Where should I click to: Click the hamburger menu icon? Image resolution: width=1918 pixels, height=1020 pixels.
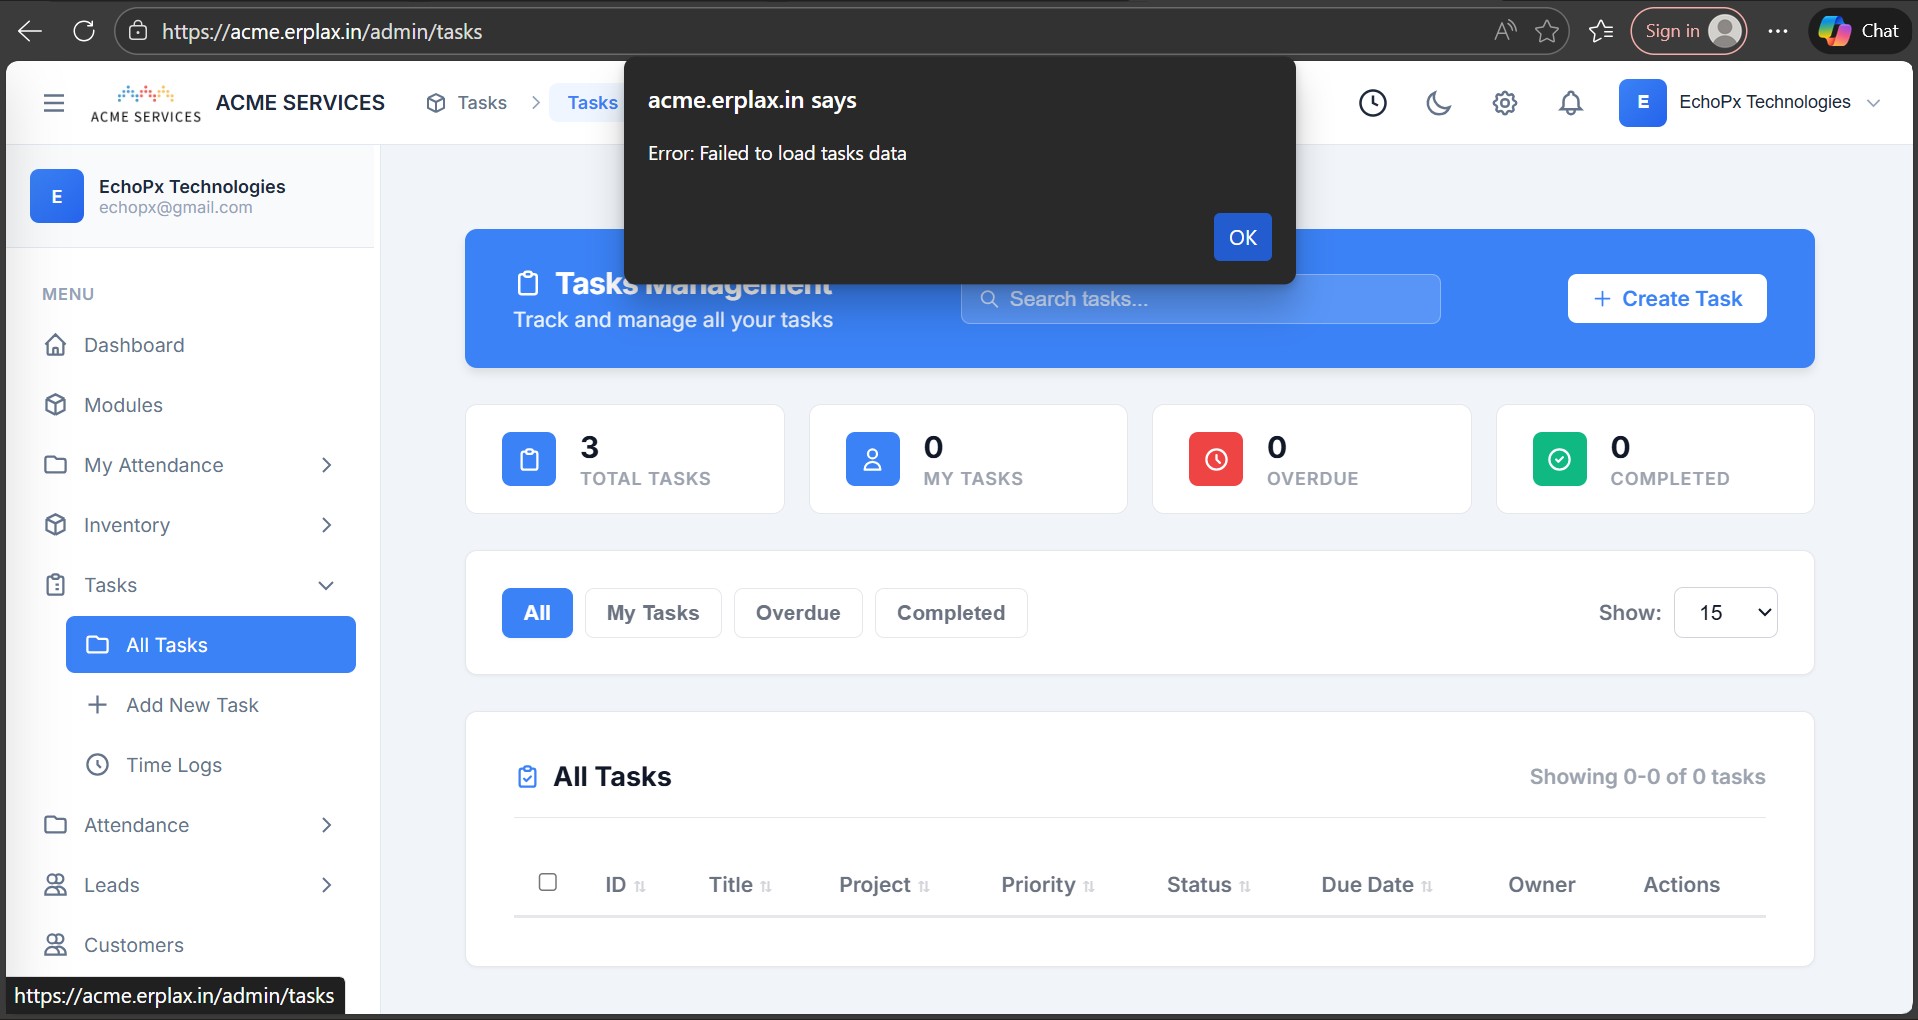pyautogui.click(x=54, y=103)
